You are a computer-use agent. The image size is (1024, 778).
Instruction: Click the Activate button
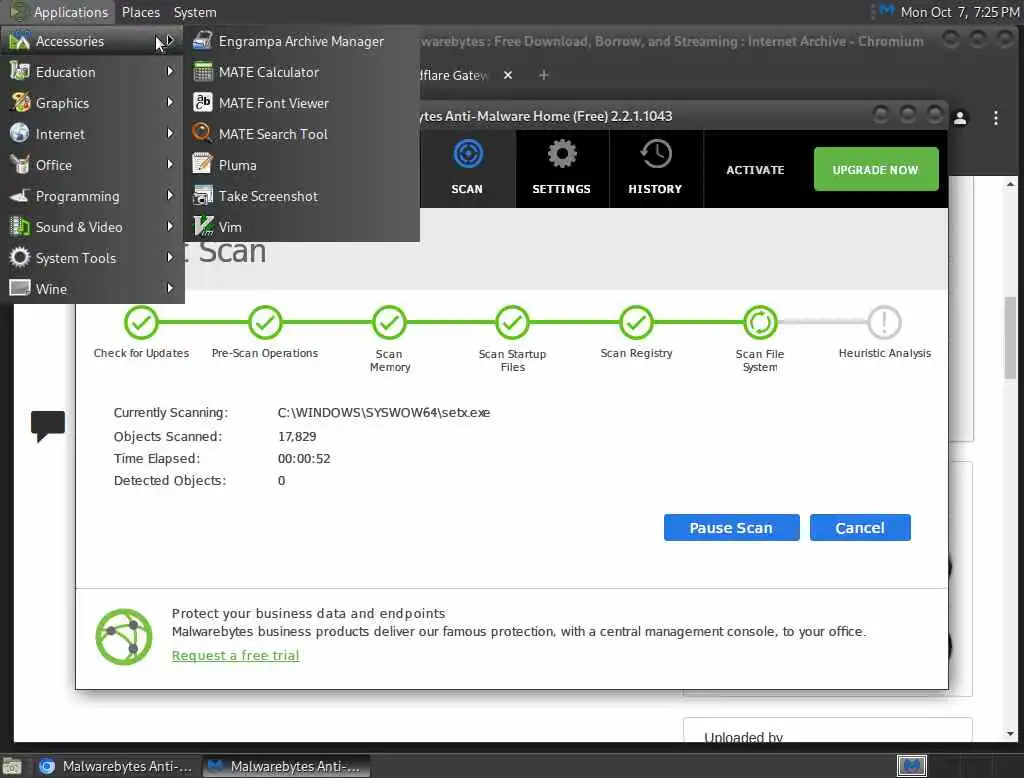point(756,170)
